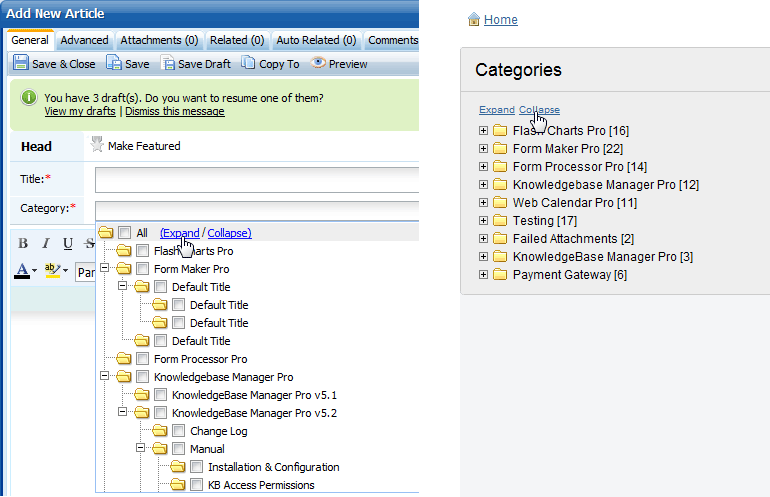Viewport: 770px width, 497px height.
Task: Click the Form Maker Pro folder icon in category tree
Action: (124, 269)
